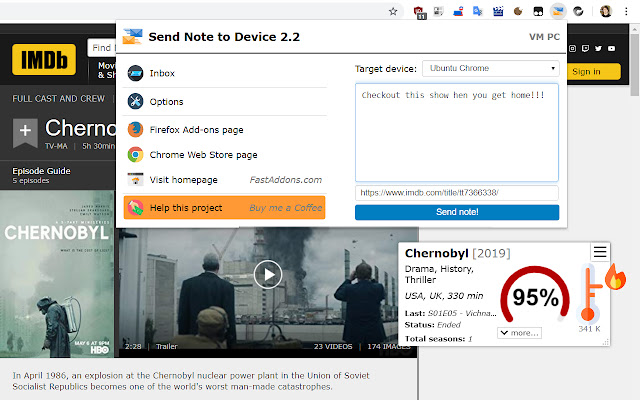Open Chrome's three-dot menu
Image resolution: width=640 pixels, height=400 pixels.
629,12
